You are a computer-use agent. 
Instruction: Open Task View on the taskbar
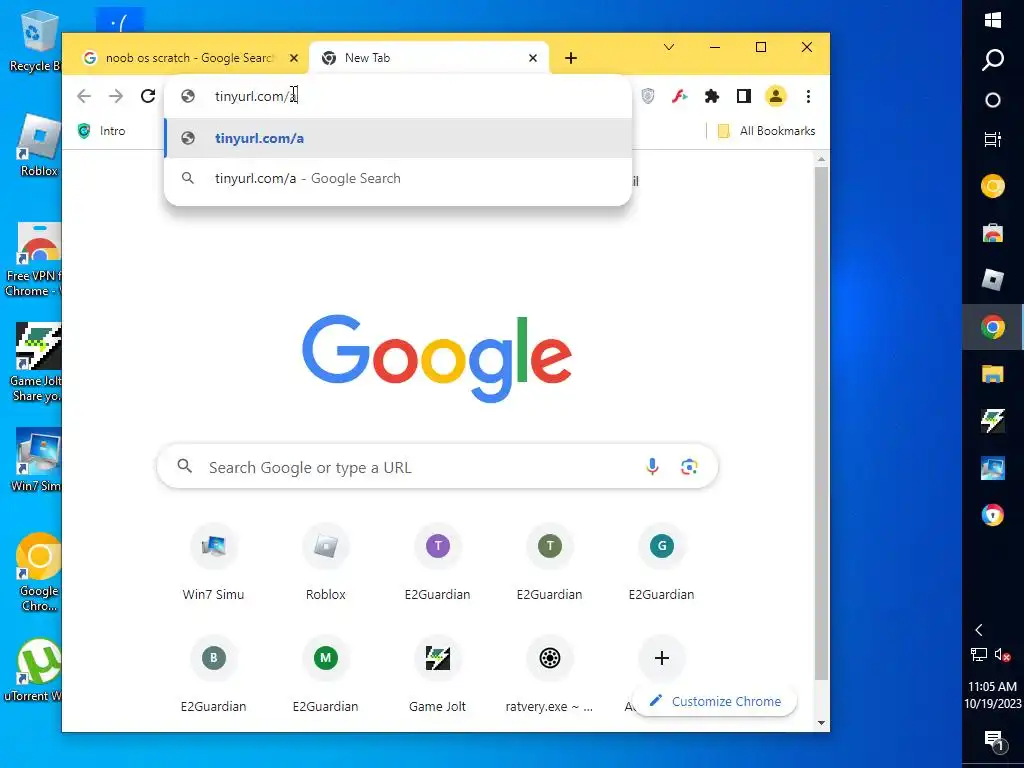[x=993, y=139]
